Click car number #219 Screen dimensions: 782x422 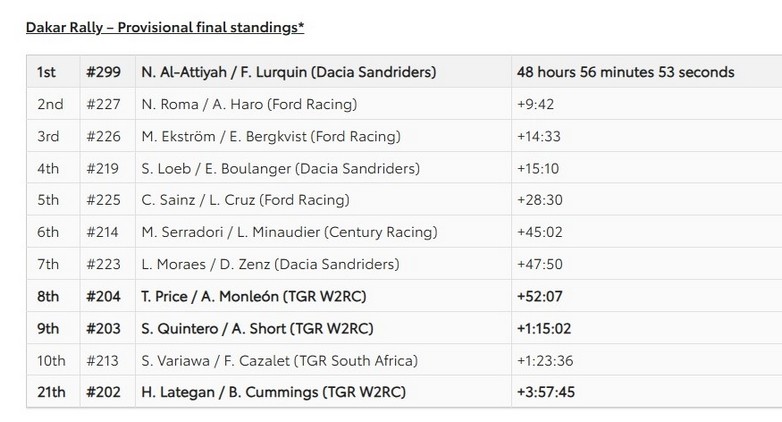(x=103, y=168)
